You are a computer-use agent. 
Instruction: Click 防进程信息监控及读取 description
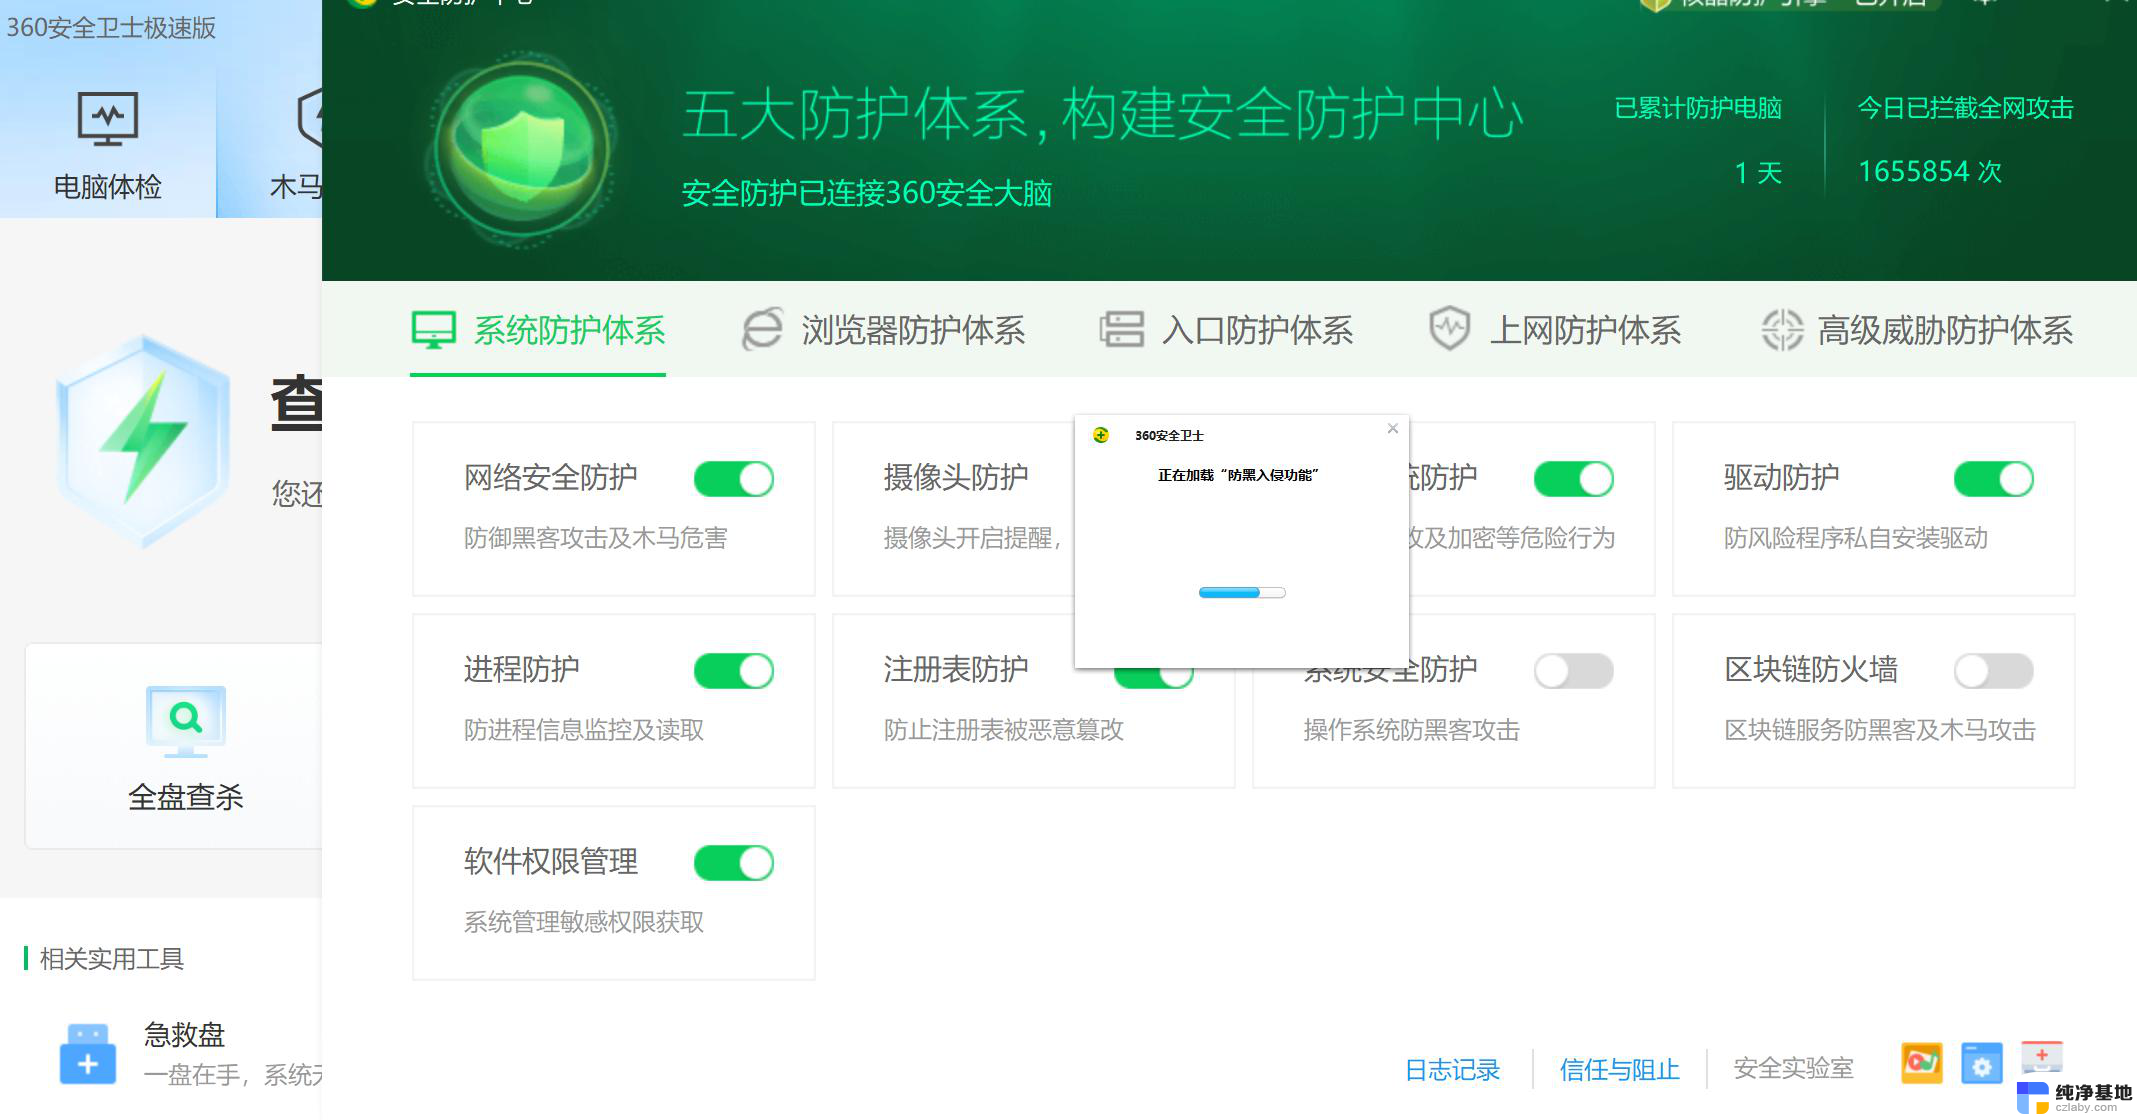583,730
